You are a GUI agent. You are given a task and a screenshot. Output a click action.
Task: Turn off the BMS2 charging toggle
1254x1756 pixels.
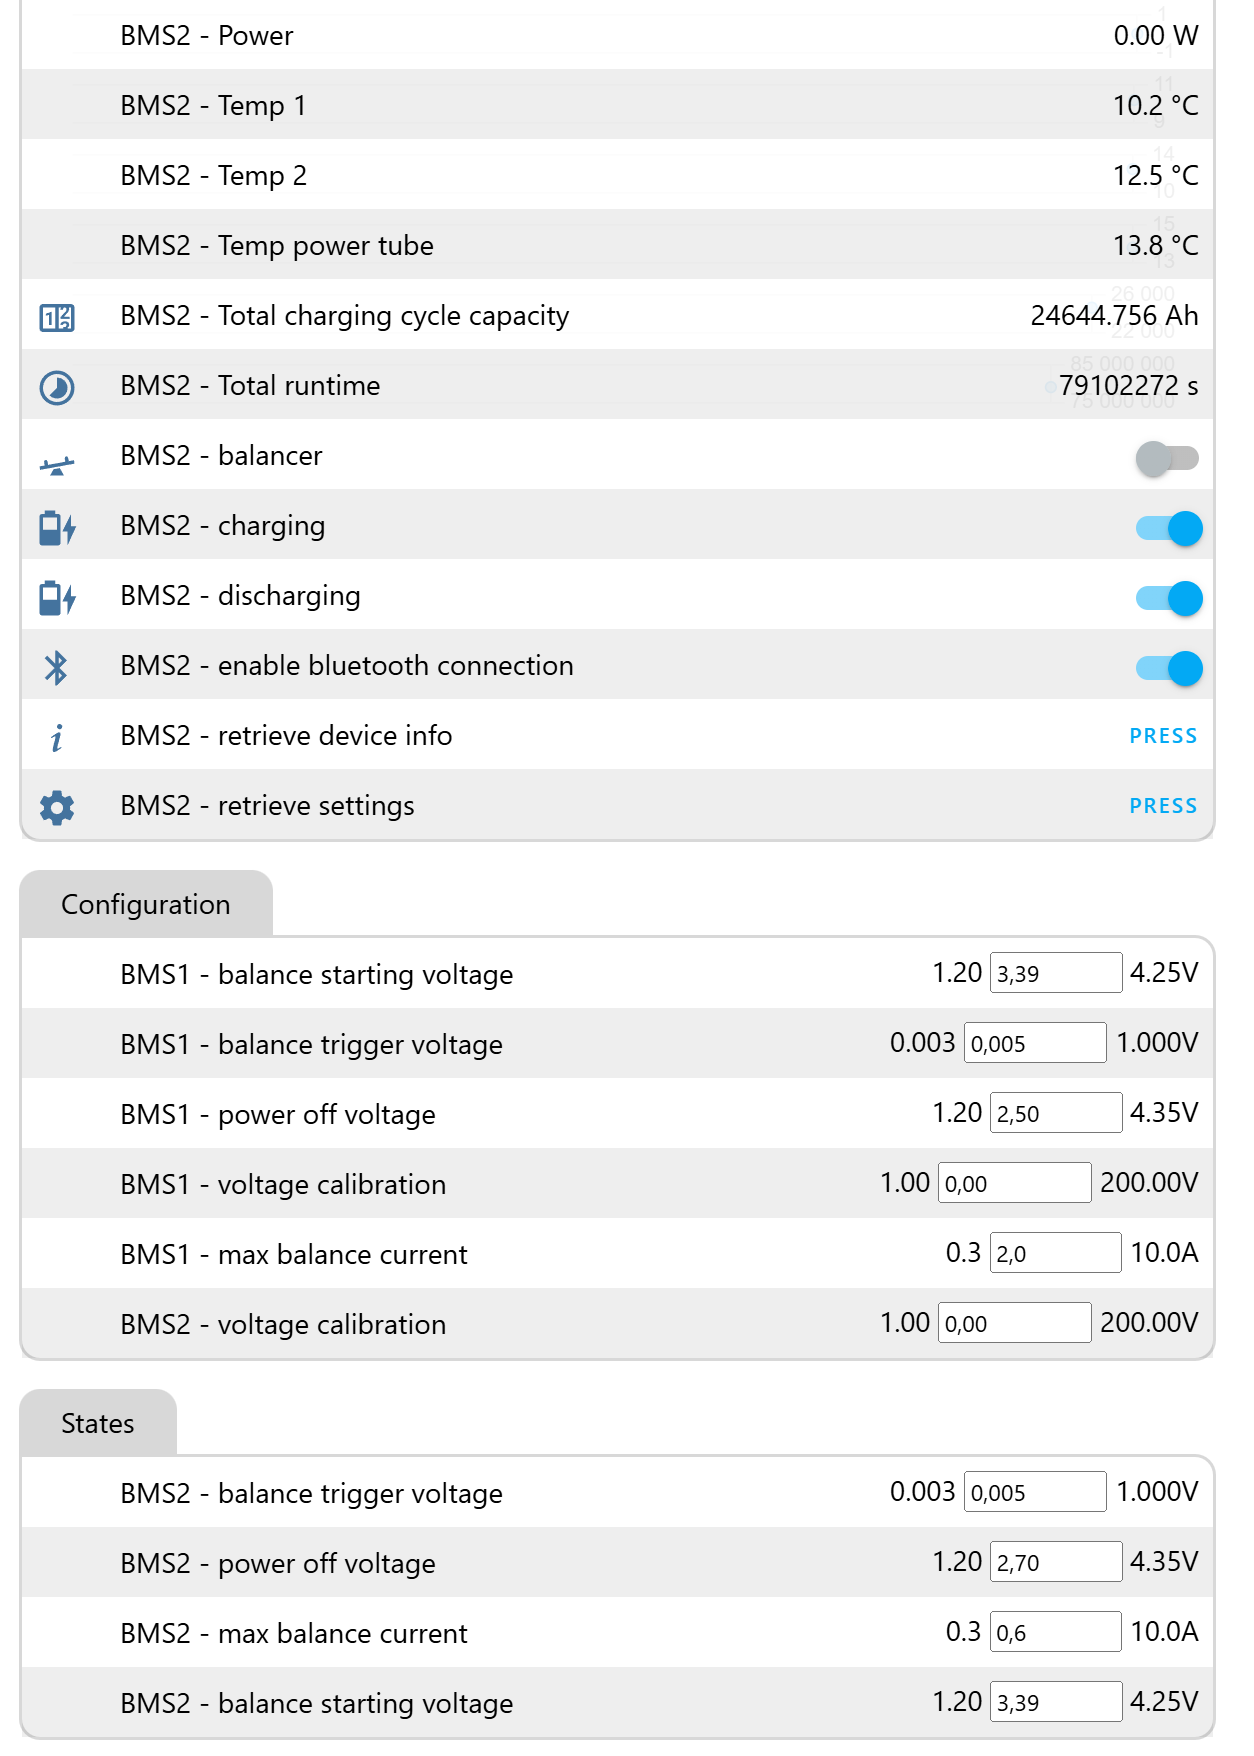click(x=1169, y=528)
